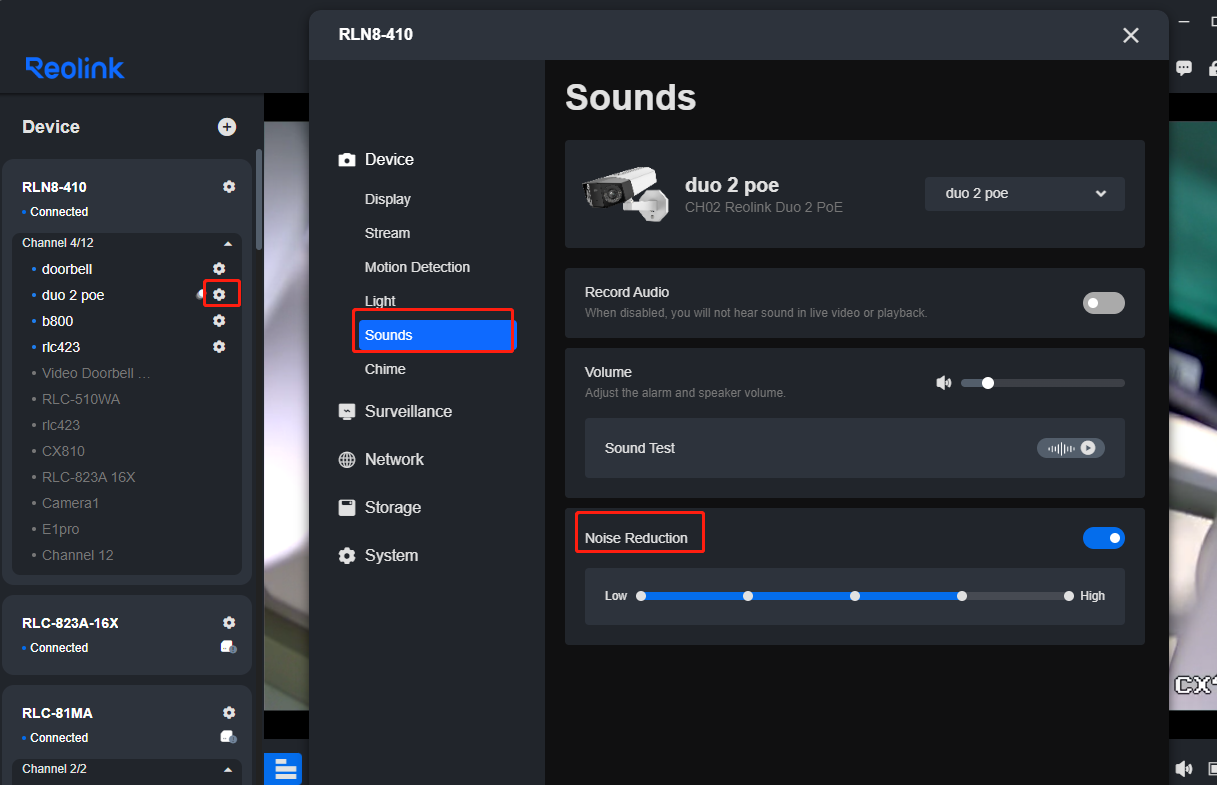Select the RLC-823A 16X channel entry

pos(88,477)
